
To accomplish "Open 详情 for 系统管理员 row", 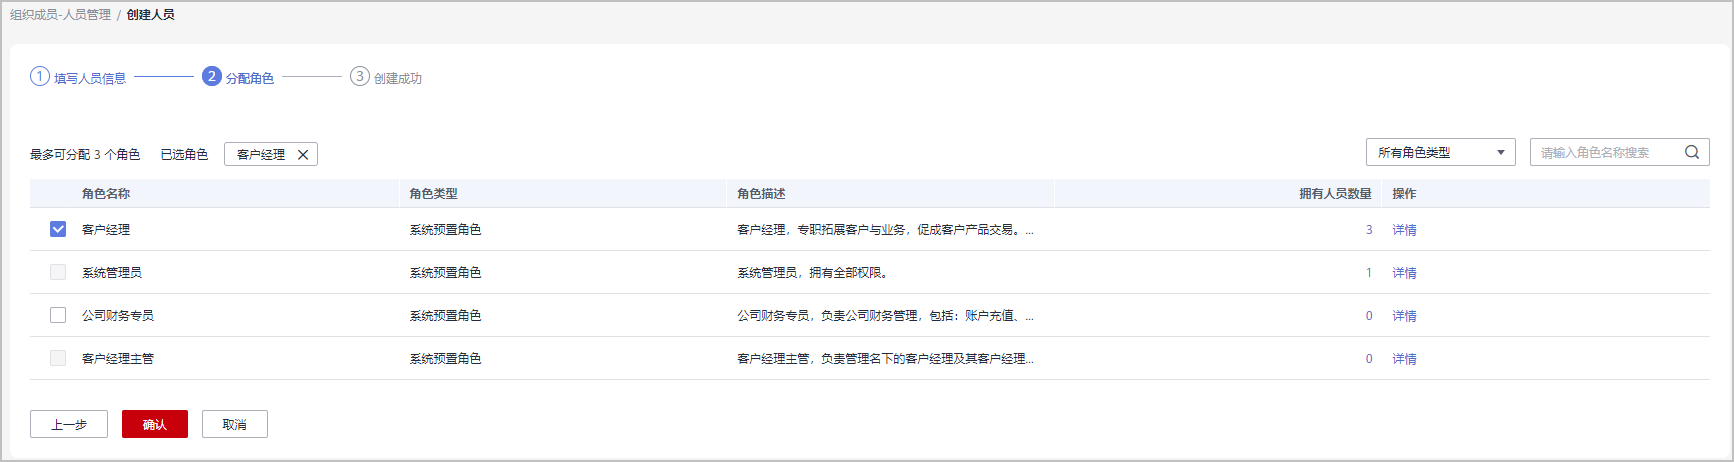I will [1404, 273].
